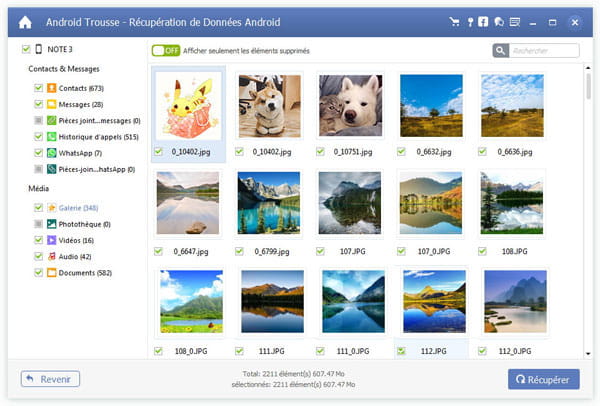Select the Photothèque picture icon
Screen dimensions: 600x406
(51, 224)
